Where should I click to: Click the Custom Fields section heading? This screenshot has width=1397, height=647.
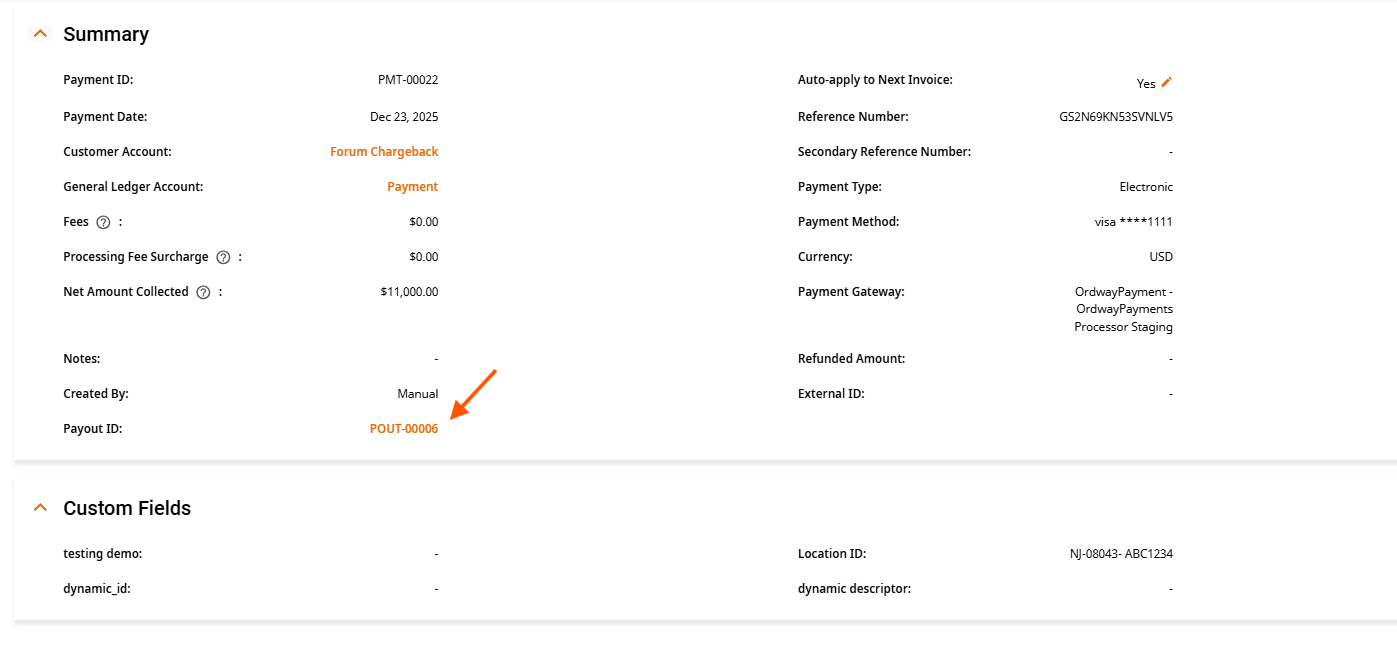127,508
